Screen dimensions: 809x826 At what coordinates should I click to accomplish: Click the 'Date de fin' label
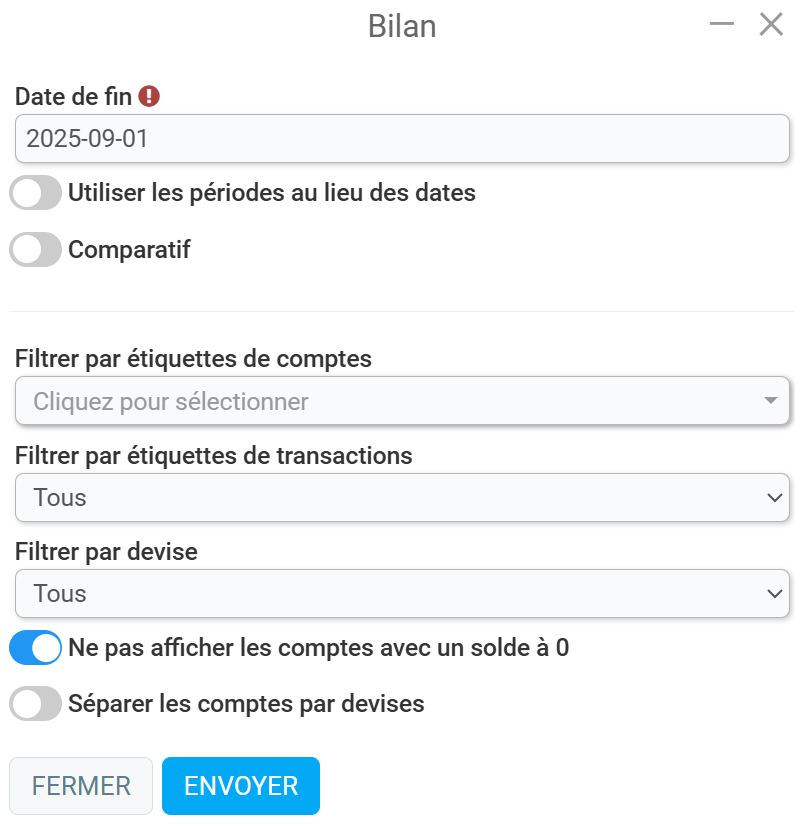(x=73, y=96)
